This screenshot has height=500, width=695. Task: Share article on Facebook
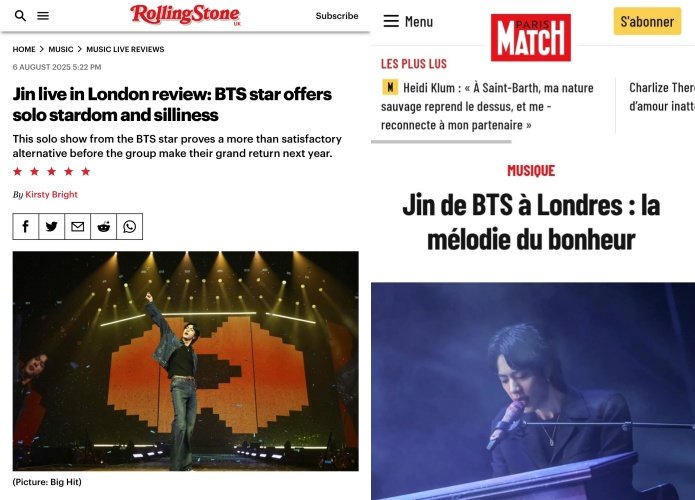(26, 227)
